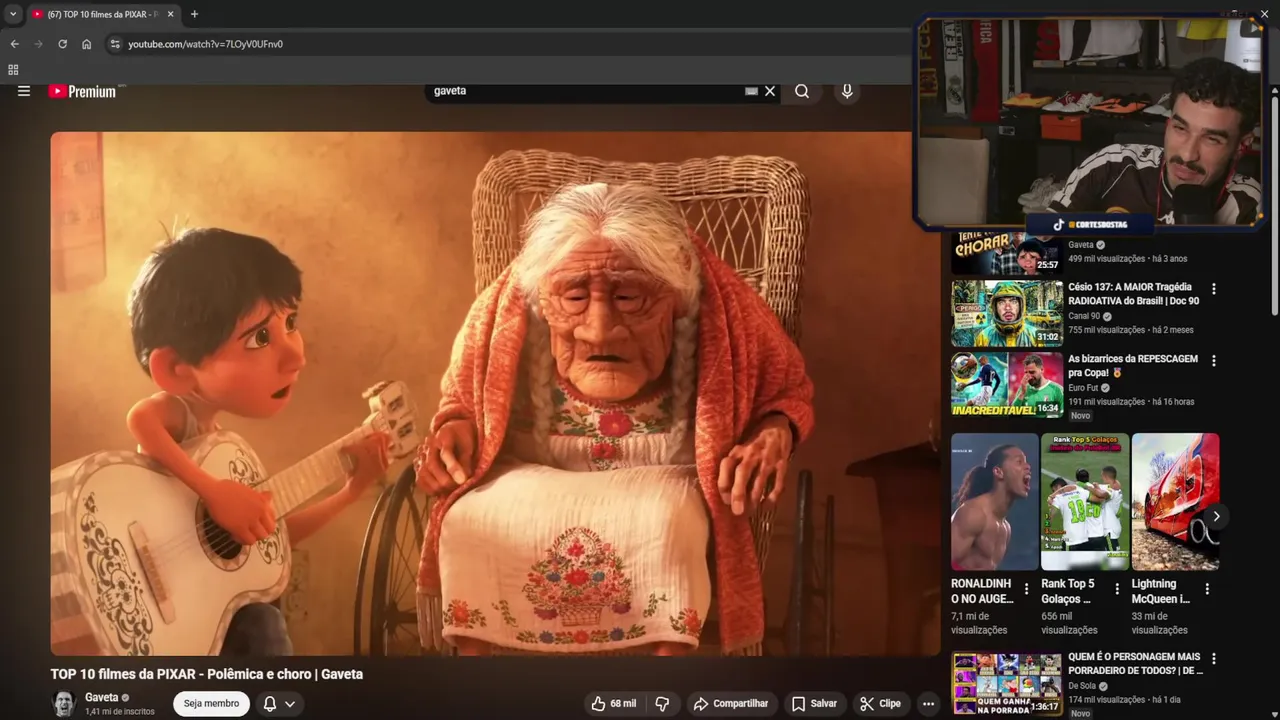Click the Seja membro button
The width and height of the screenshot is (1280, 720).
[211, 704]
